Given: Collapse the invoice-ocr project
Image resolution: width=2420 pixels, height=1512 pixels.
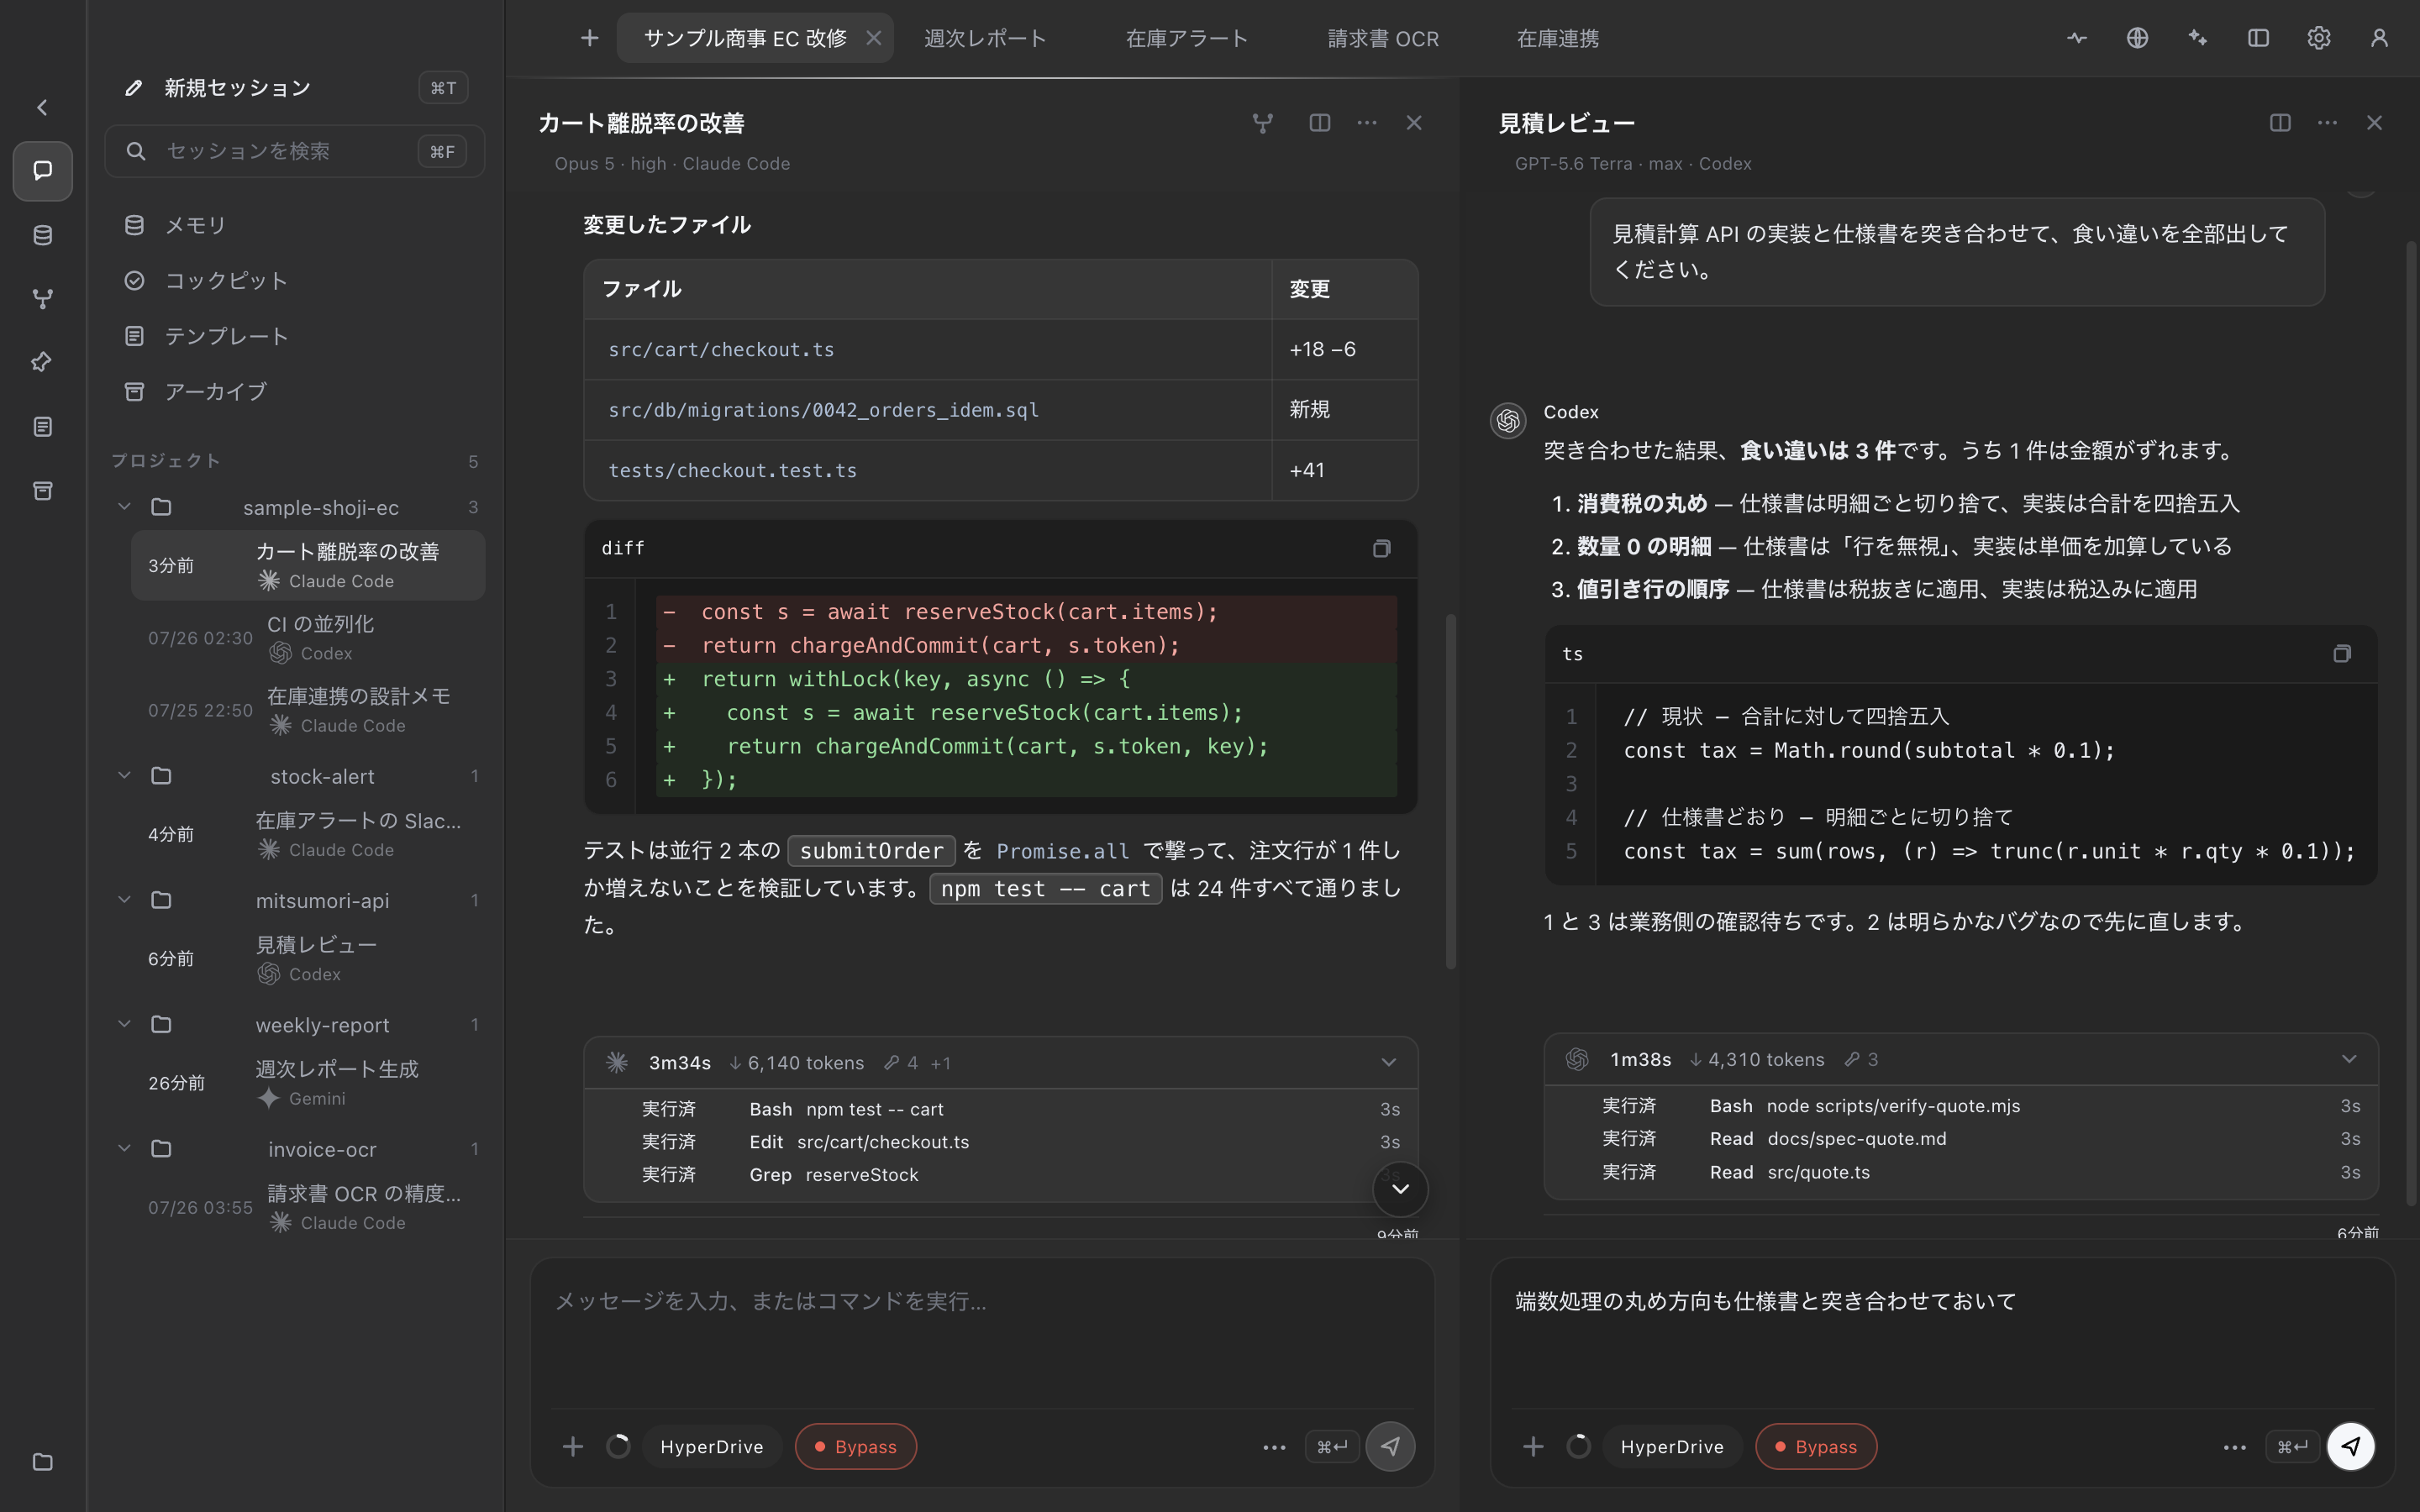Looking at the screenshot, I should [x=125, y=1149].
